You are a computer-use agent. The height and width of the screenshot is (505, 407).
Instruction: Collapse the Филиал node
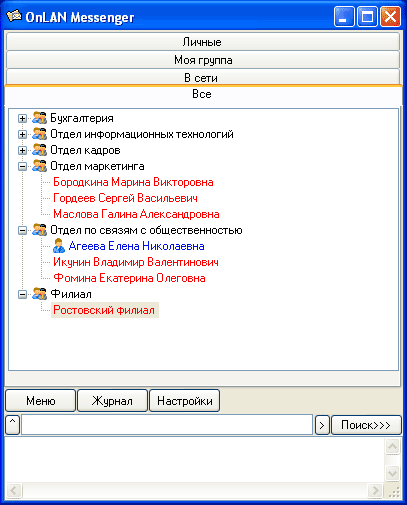22,294
